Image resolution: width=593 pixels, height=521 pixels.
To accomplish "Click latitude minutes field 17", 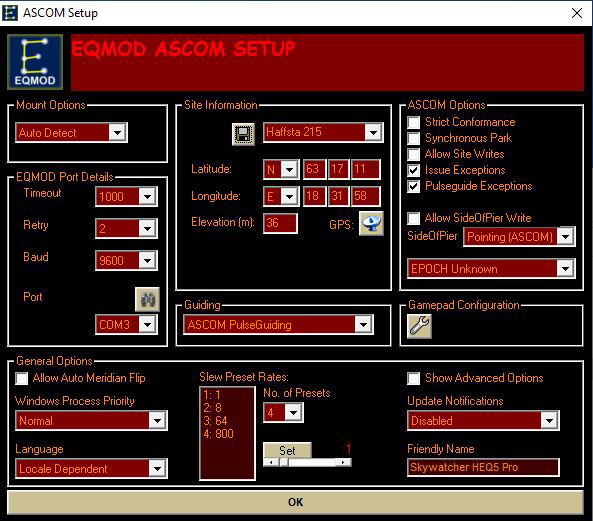I will pos(339,169).
